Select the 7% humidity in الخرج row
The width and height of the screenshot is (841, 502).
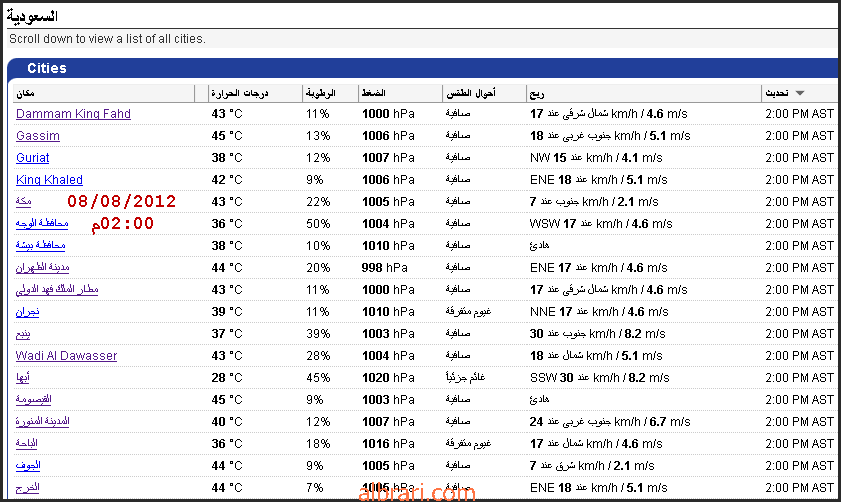coord(315,488)
